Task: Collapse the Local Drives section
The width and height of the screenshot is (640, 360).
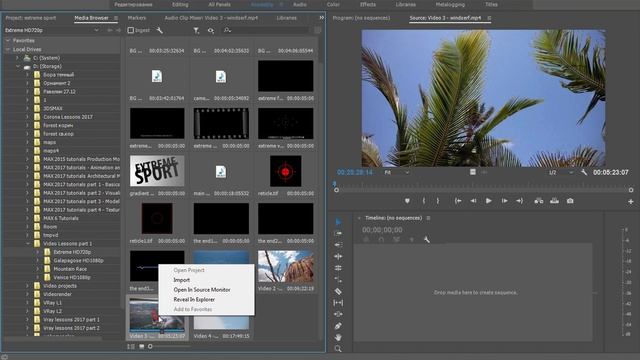Action: (x=7, y=49)
